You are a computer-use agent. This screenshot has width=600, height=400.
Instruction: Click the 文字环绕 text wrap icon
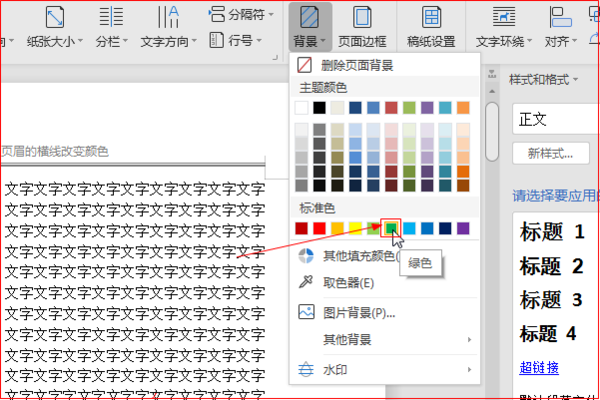click(504, 17)
